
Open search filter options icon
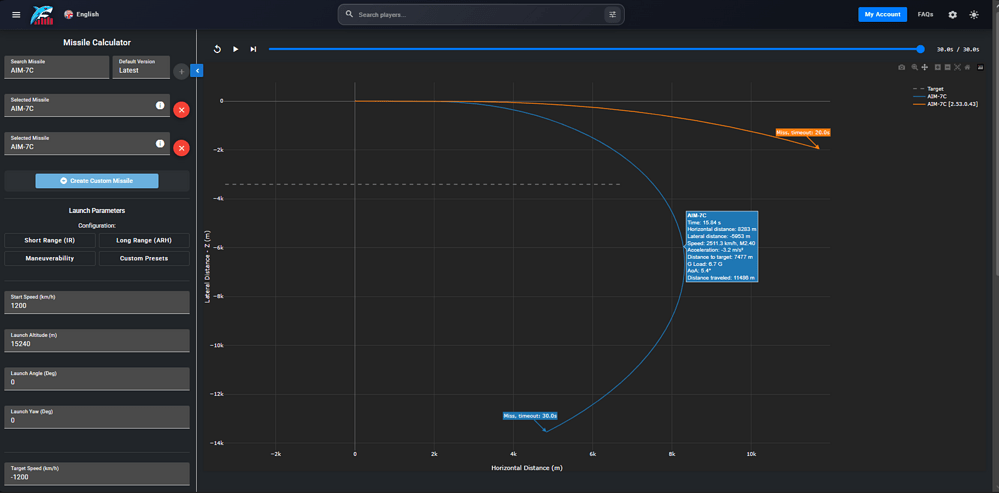click(612, 14)
